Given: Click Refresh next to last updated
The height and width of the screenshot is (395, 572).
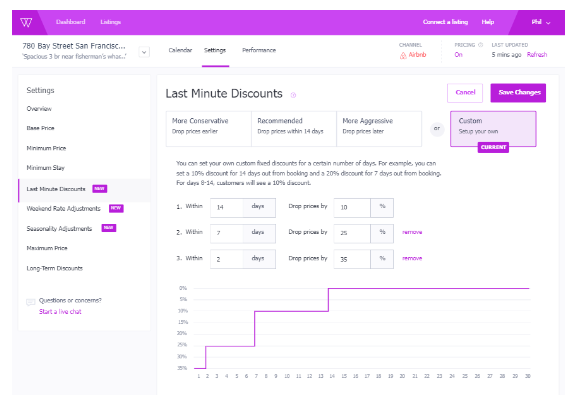Looking at the screenshot, I should [537, 55].
